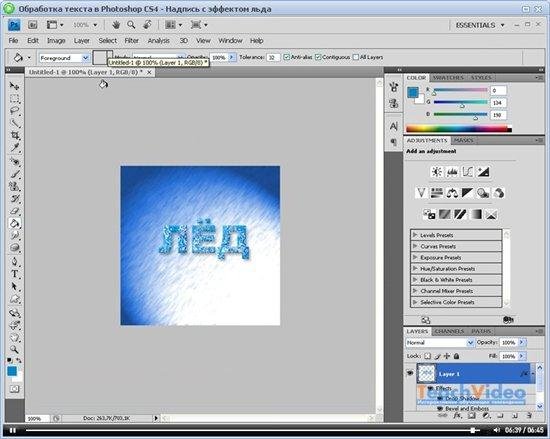Switch to the Swatches tab

pyautogui.click(x=448, y=77)
